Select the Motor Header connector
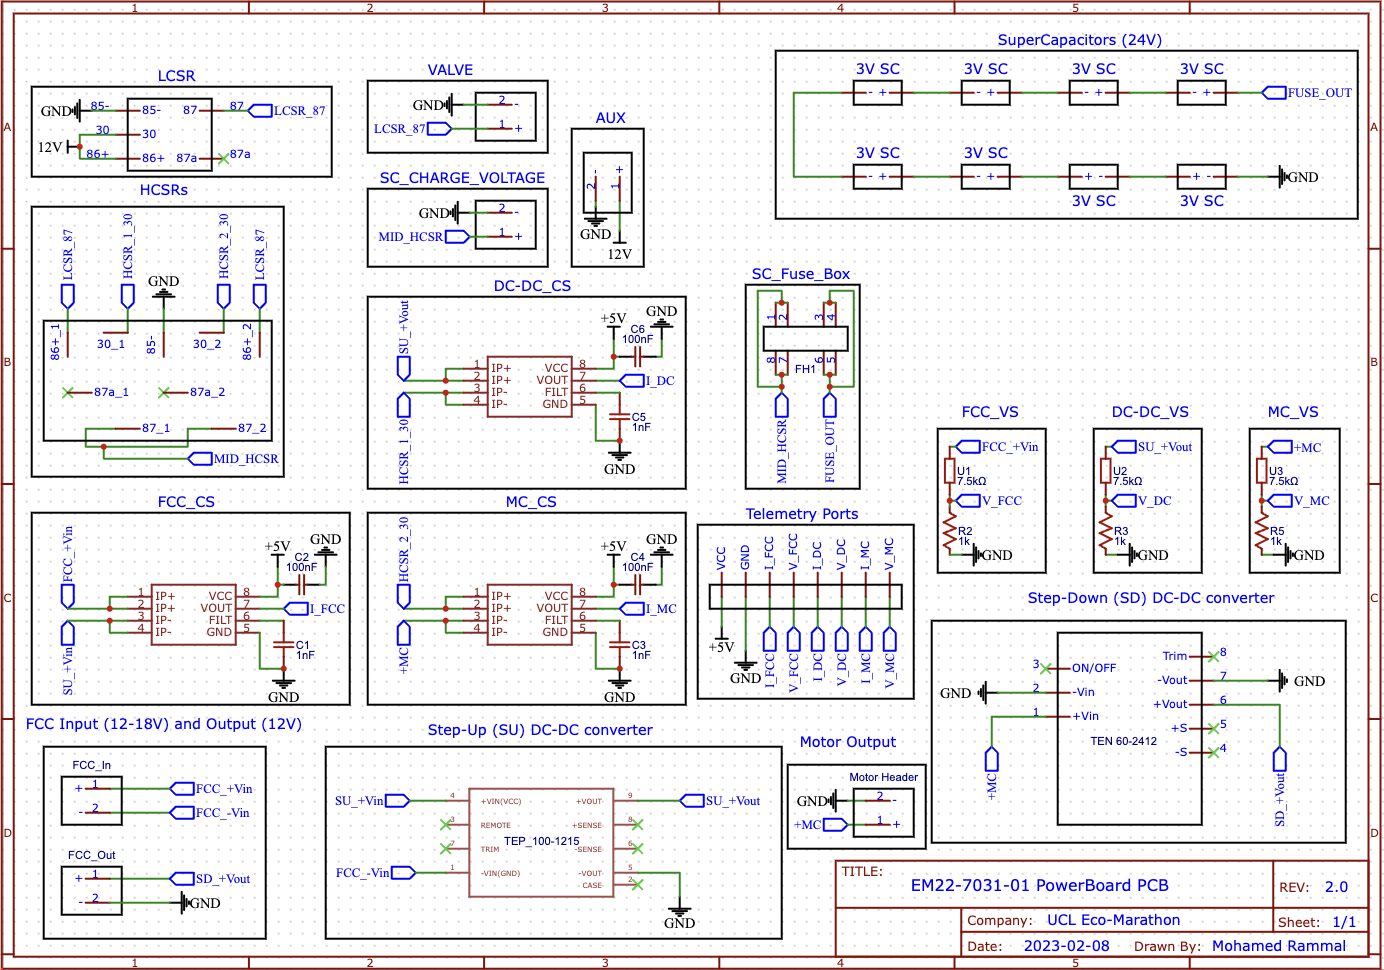 pos(883,811)
